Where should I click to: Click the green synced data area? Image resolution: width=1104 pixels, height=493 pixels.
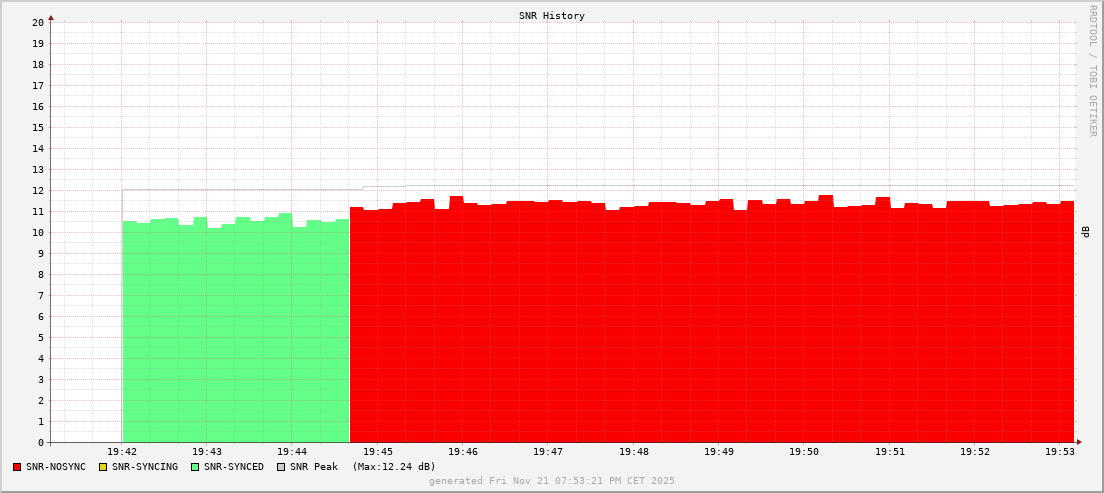(236, 330)
